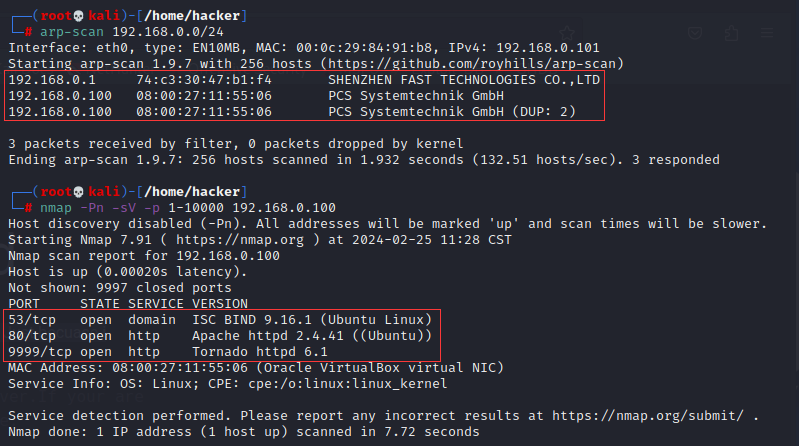Click the SHENZHEN FAST TECHNOLOGIES vendor text
The width and height of the screenshot is (799, 446).
[x=464, y=80]
